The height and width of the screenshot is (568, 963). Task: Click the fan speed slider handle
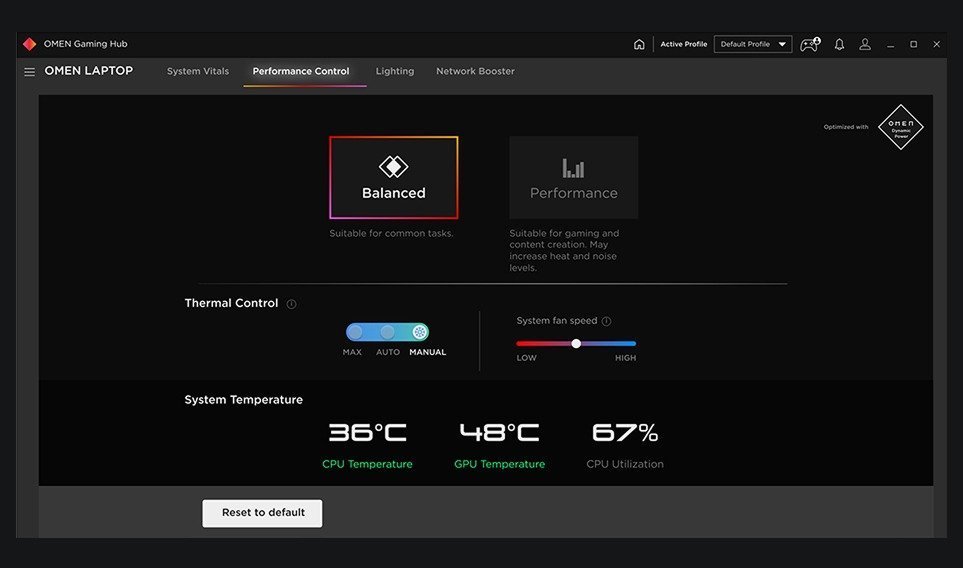(x=576, y=344)
